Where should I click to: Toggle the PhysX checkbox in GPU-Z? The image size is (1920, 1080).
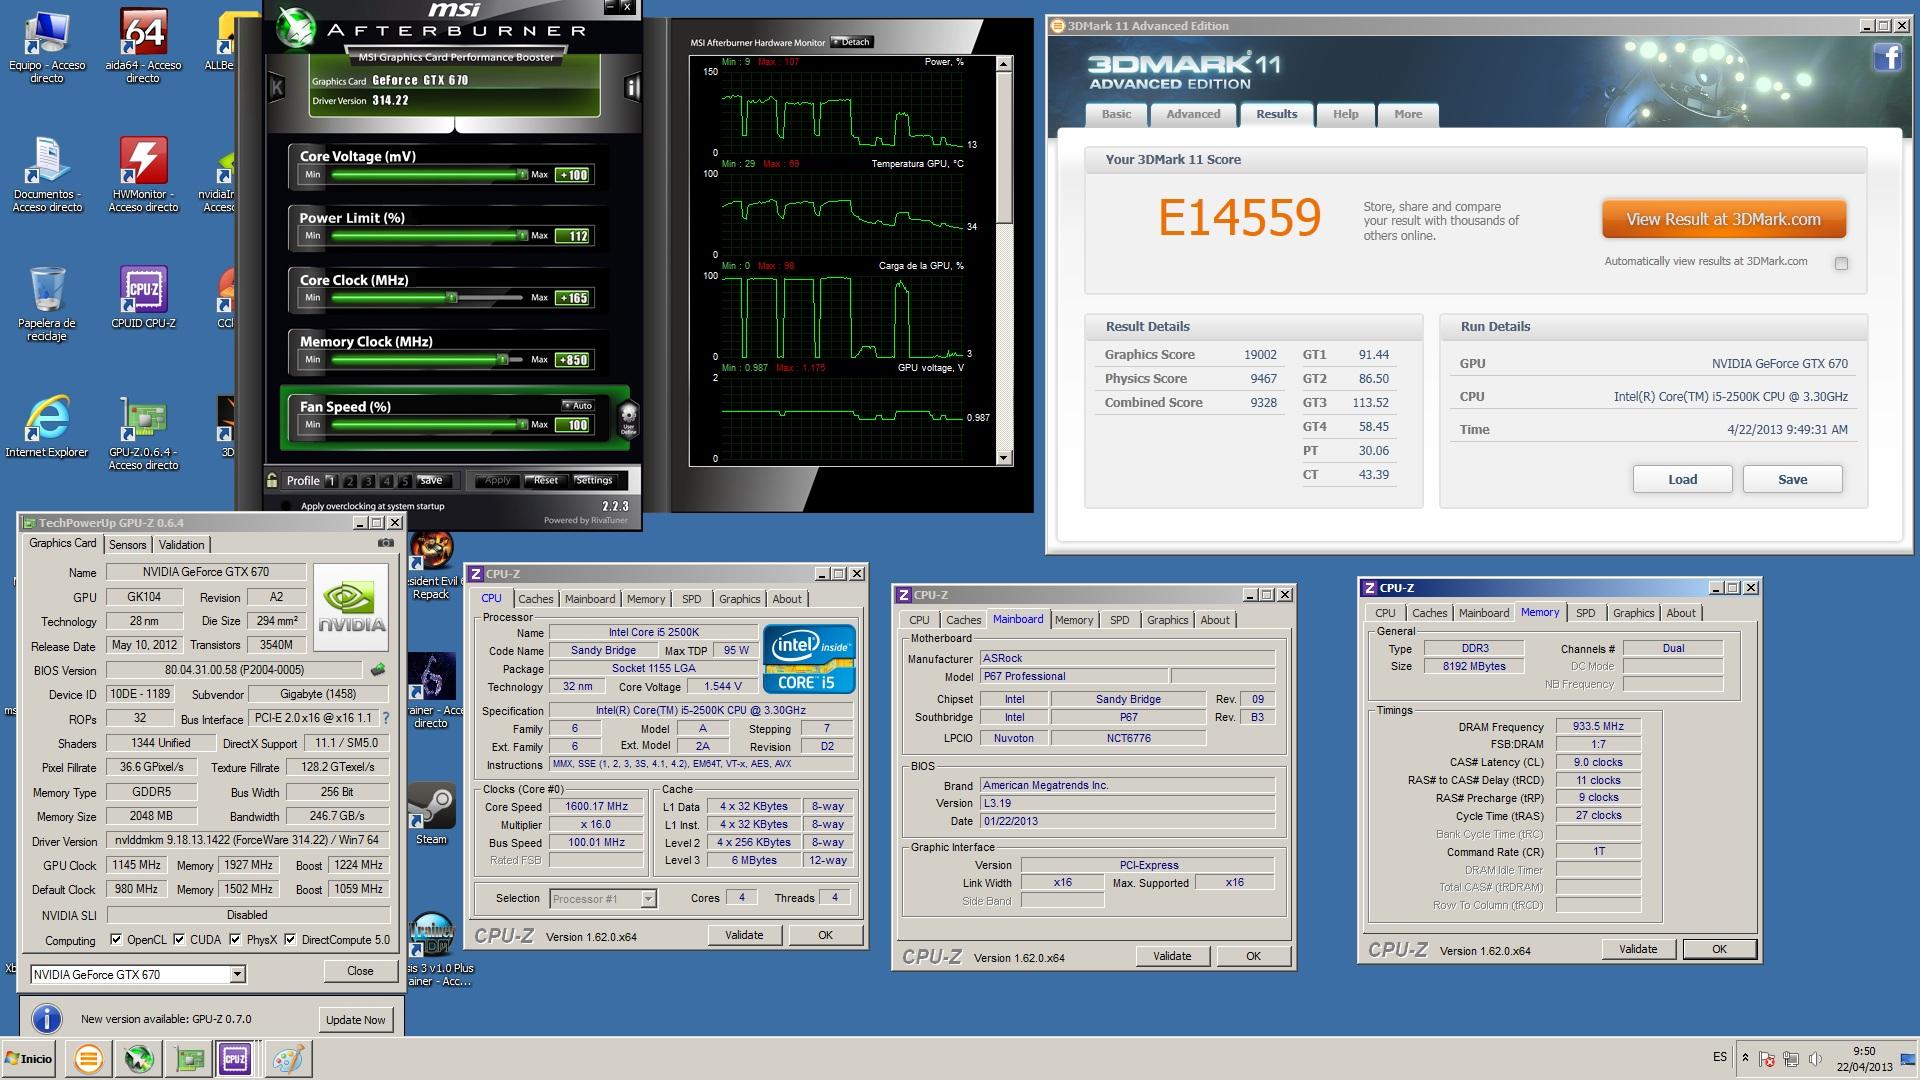point(235,939)
